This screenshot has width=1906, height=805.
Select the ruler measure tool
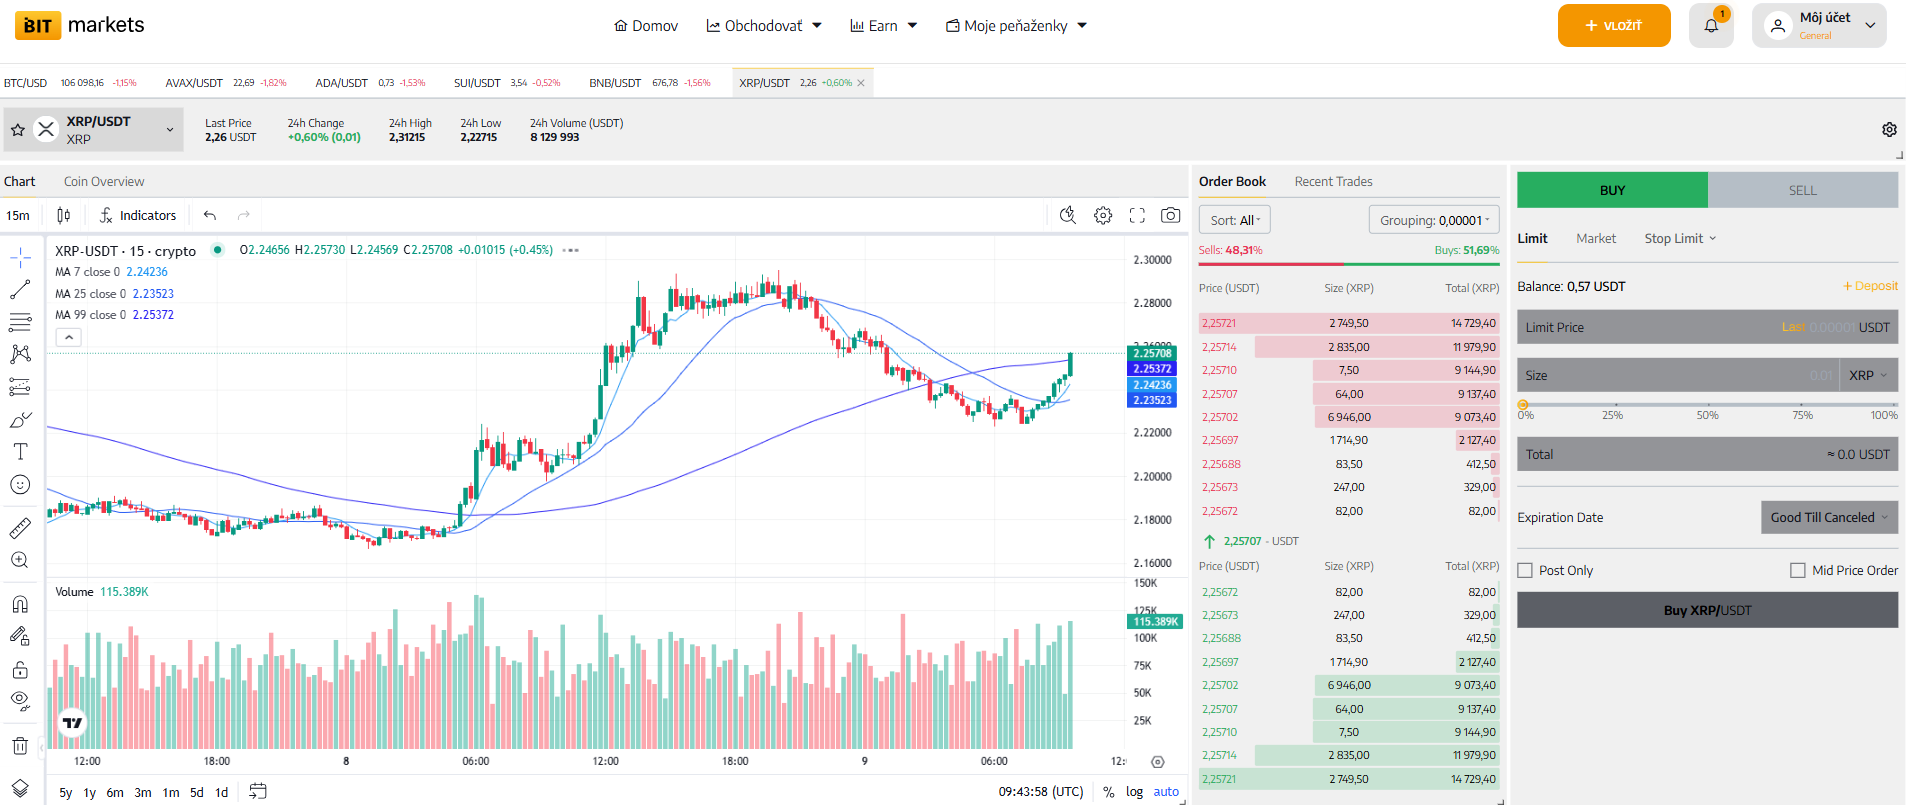(20, 528)
